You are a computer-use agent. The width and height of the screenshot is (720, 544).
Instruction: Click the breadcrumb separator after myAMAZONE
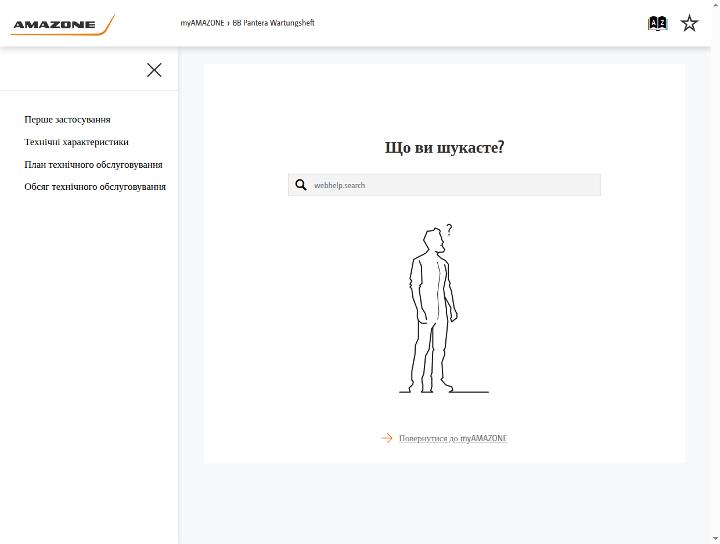point(228,23)
